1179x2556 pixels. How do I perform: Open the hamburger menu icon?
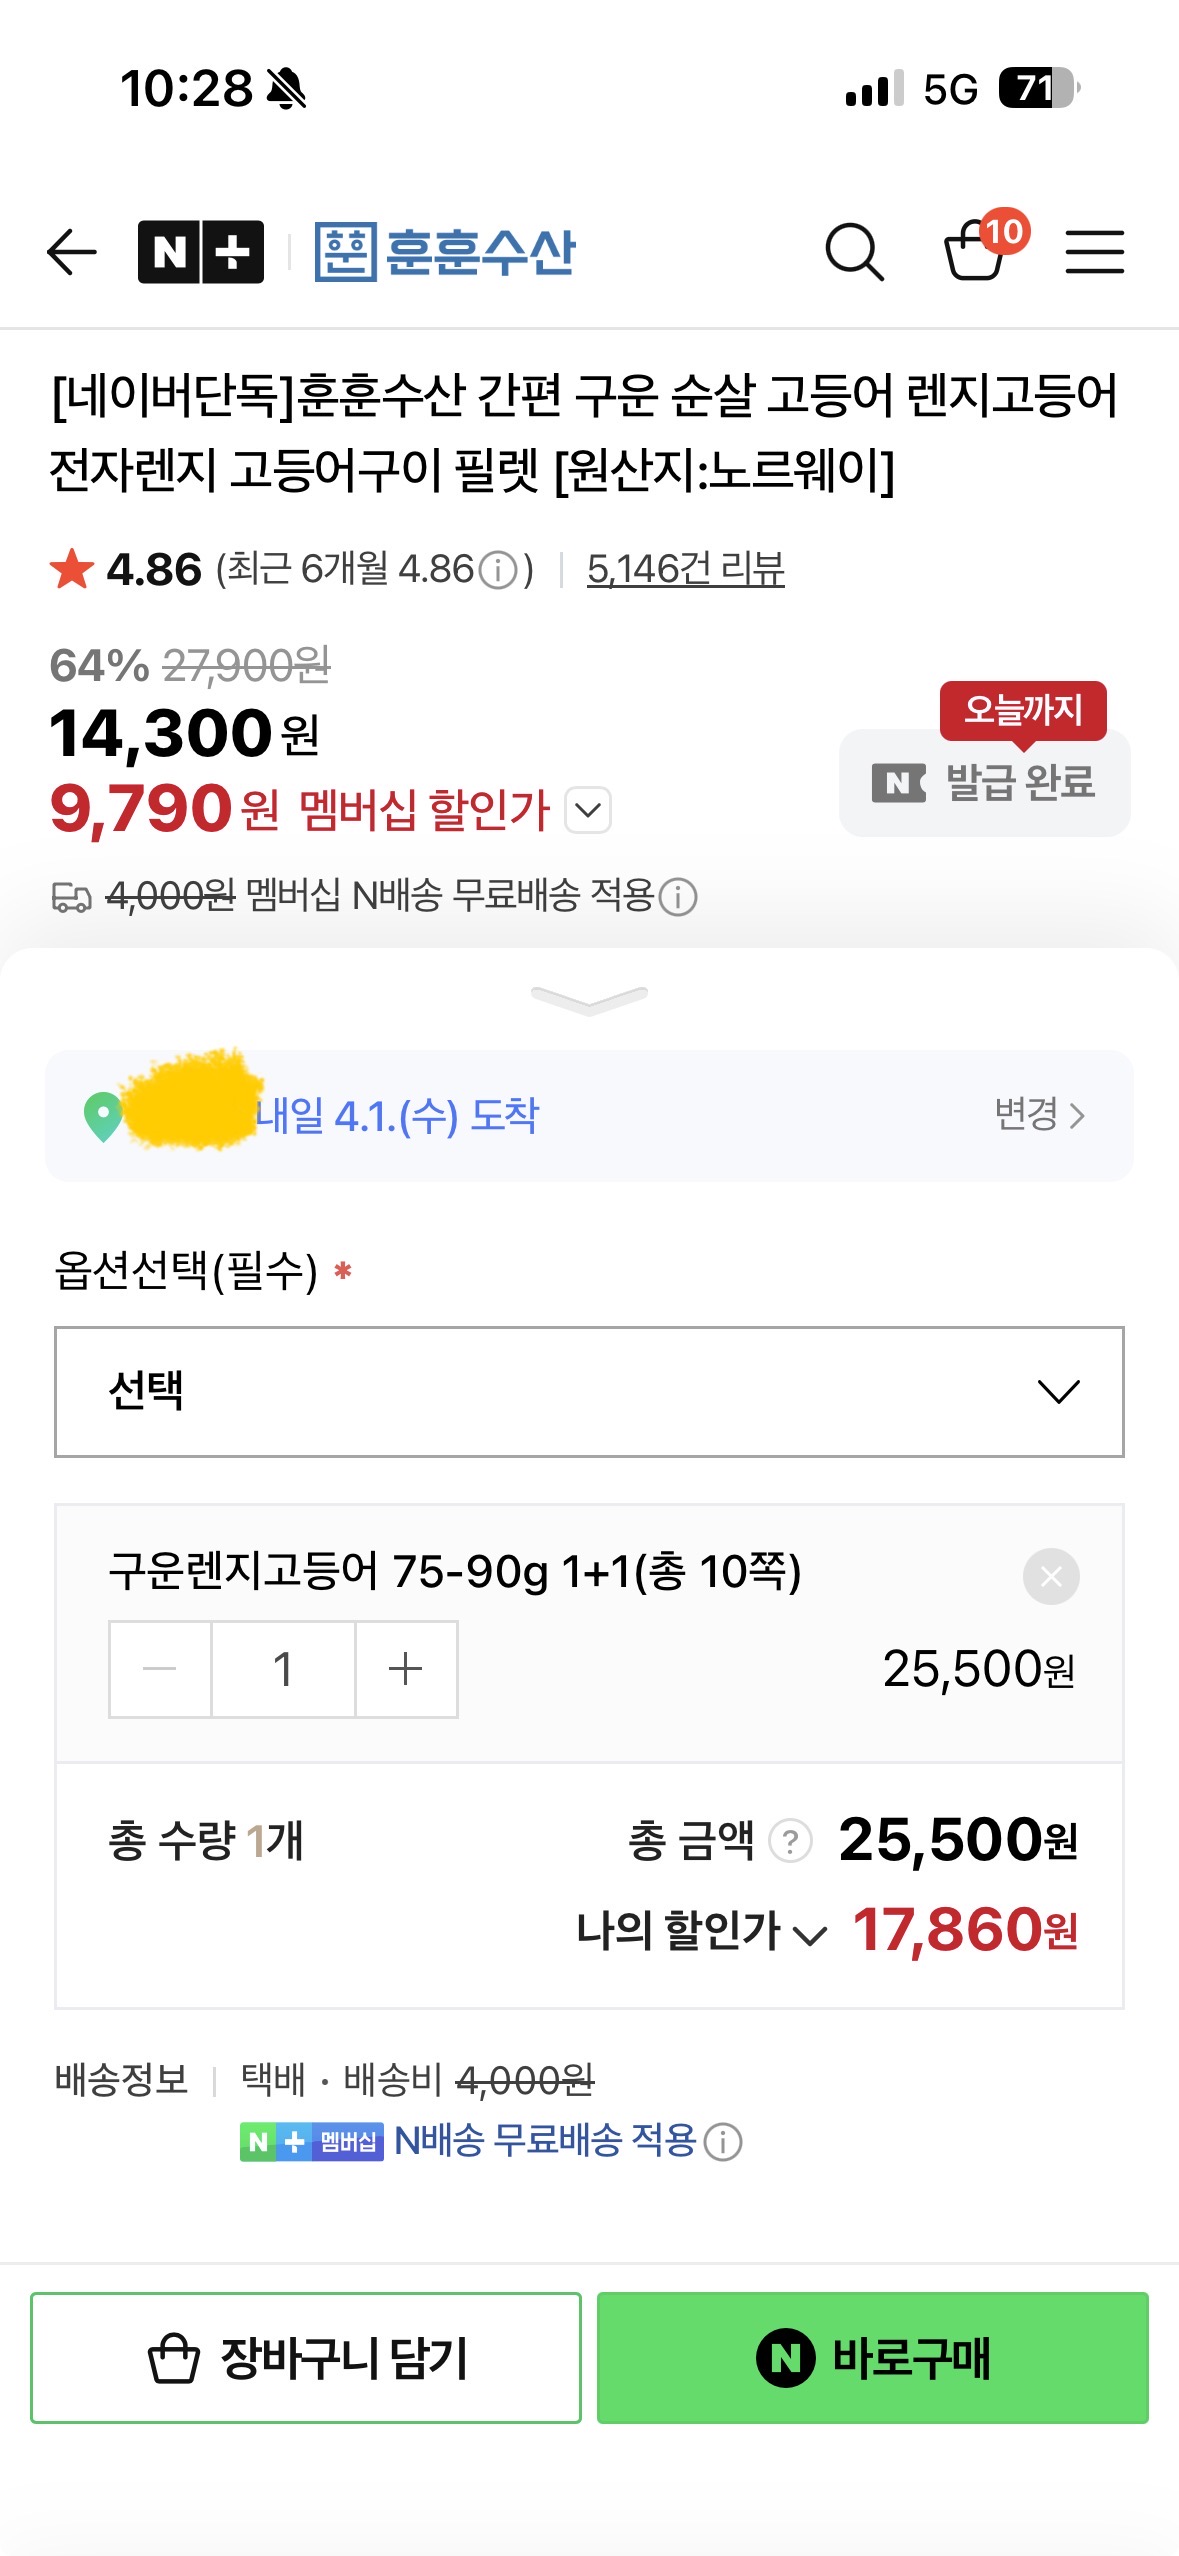click(1094, 251)
